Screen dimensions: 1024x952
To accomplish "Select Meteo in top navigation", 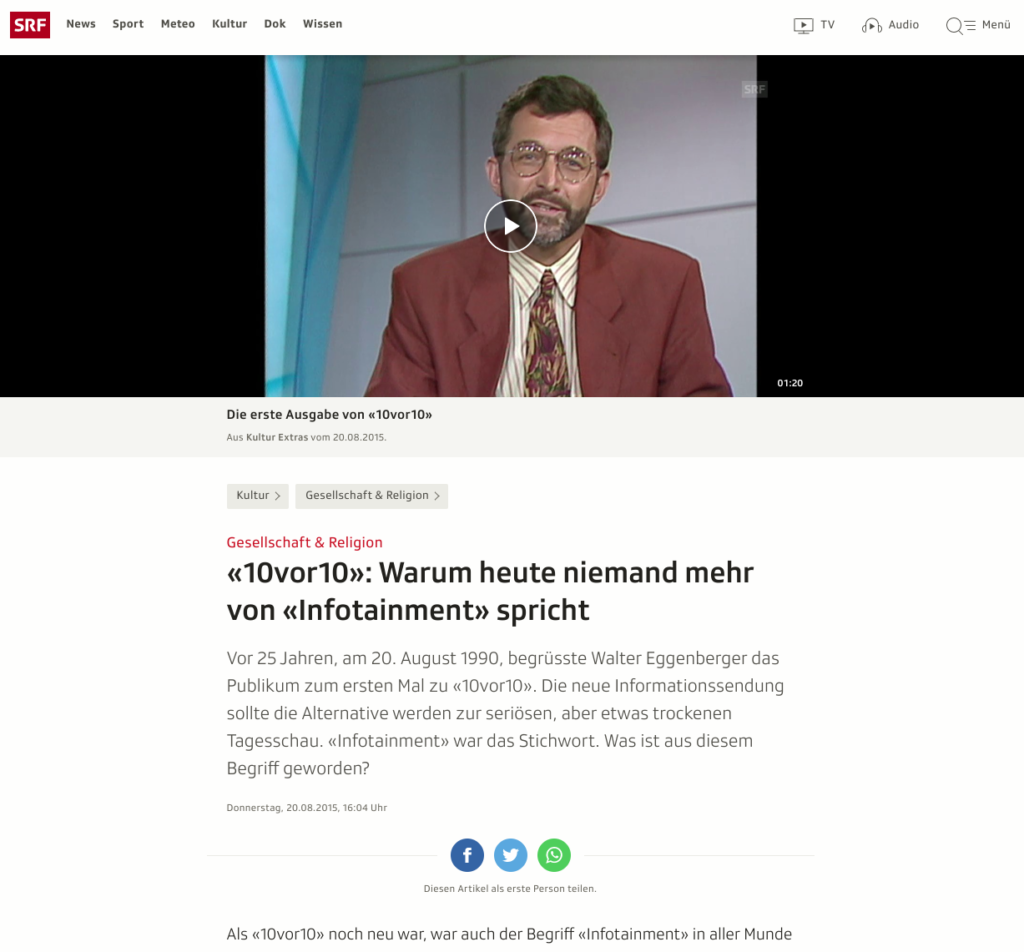I will click(x=178, y=24).
